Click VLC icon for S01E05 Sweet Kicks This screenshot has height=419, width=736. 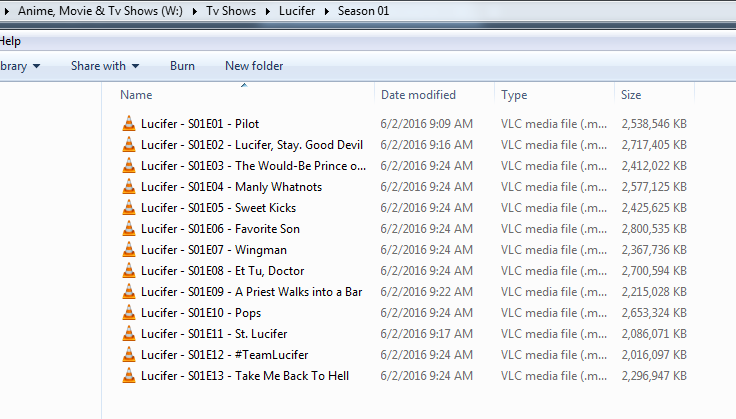coord(129,207)
